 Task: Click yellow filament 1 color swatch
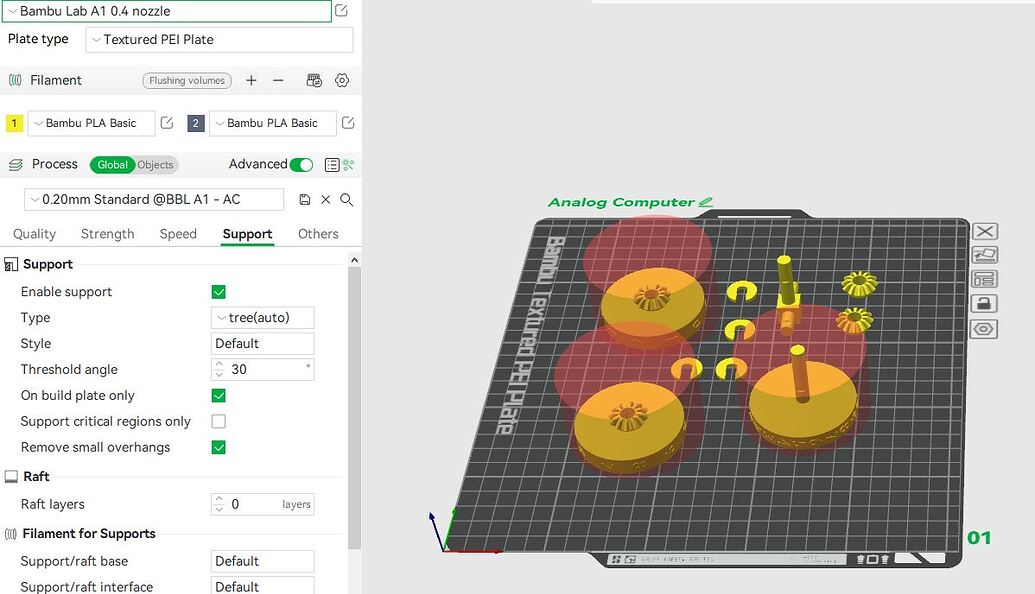point(15,123)
